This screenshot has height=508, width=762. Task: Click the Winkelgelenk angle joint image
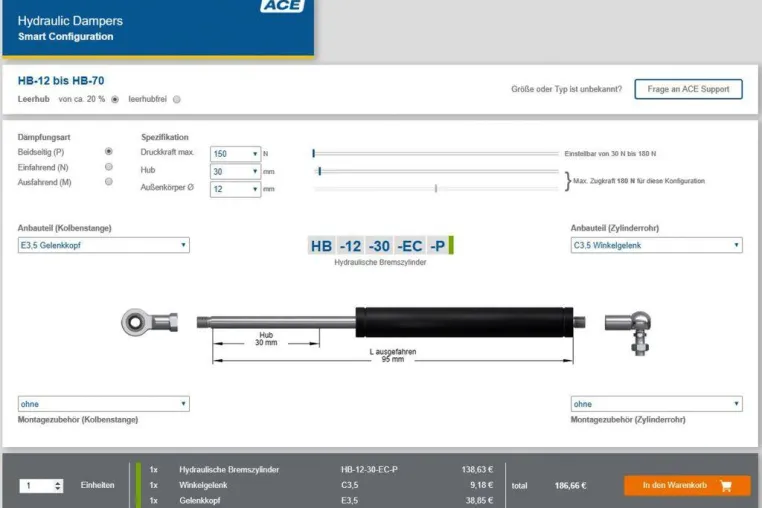click(x=628, y=333)
